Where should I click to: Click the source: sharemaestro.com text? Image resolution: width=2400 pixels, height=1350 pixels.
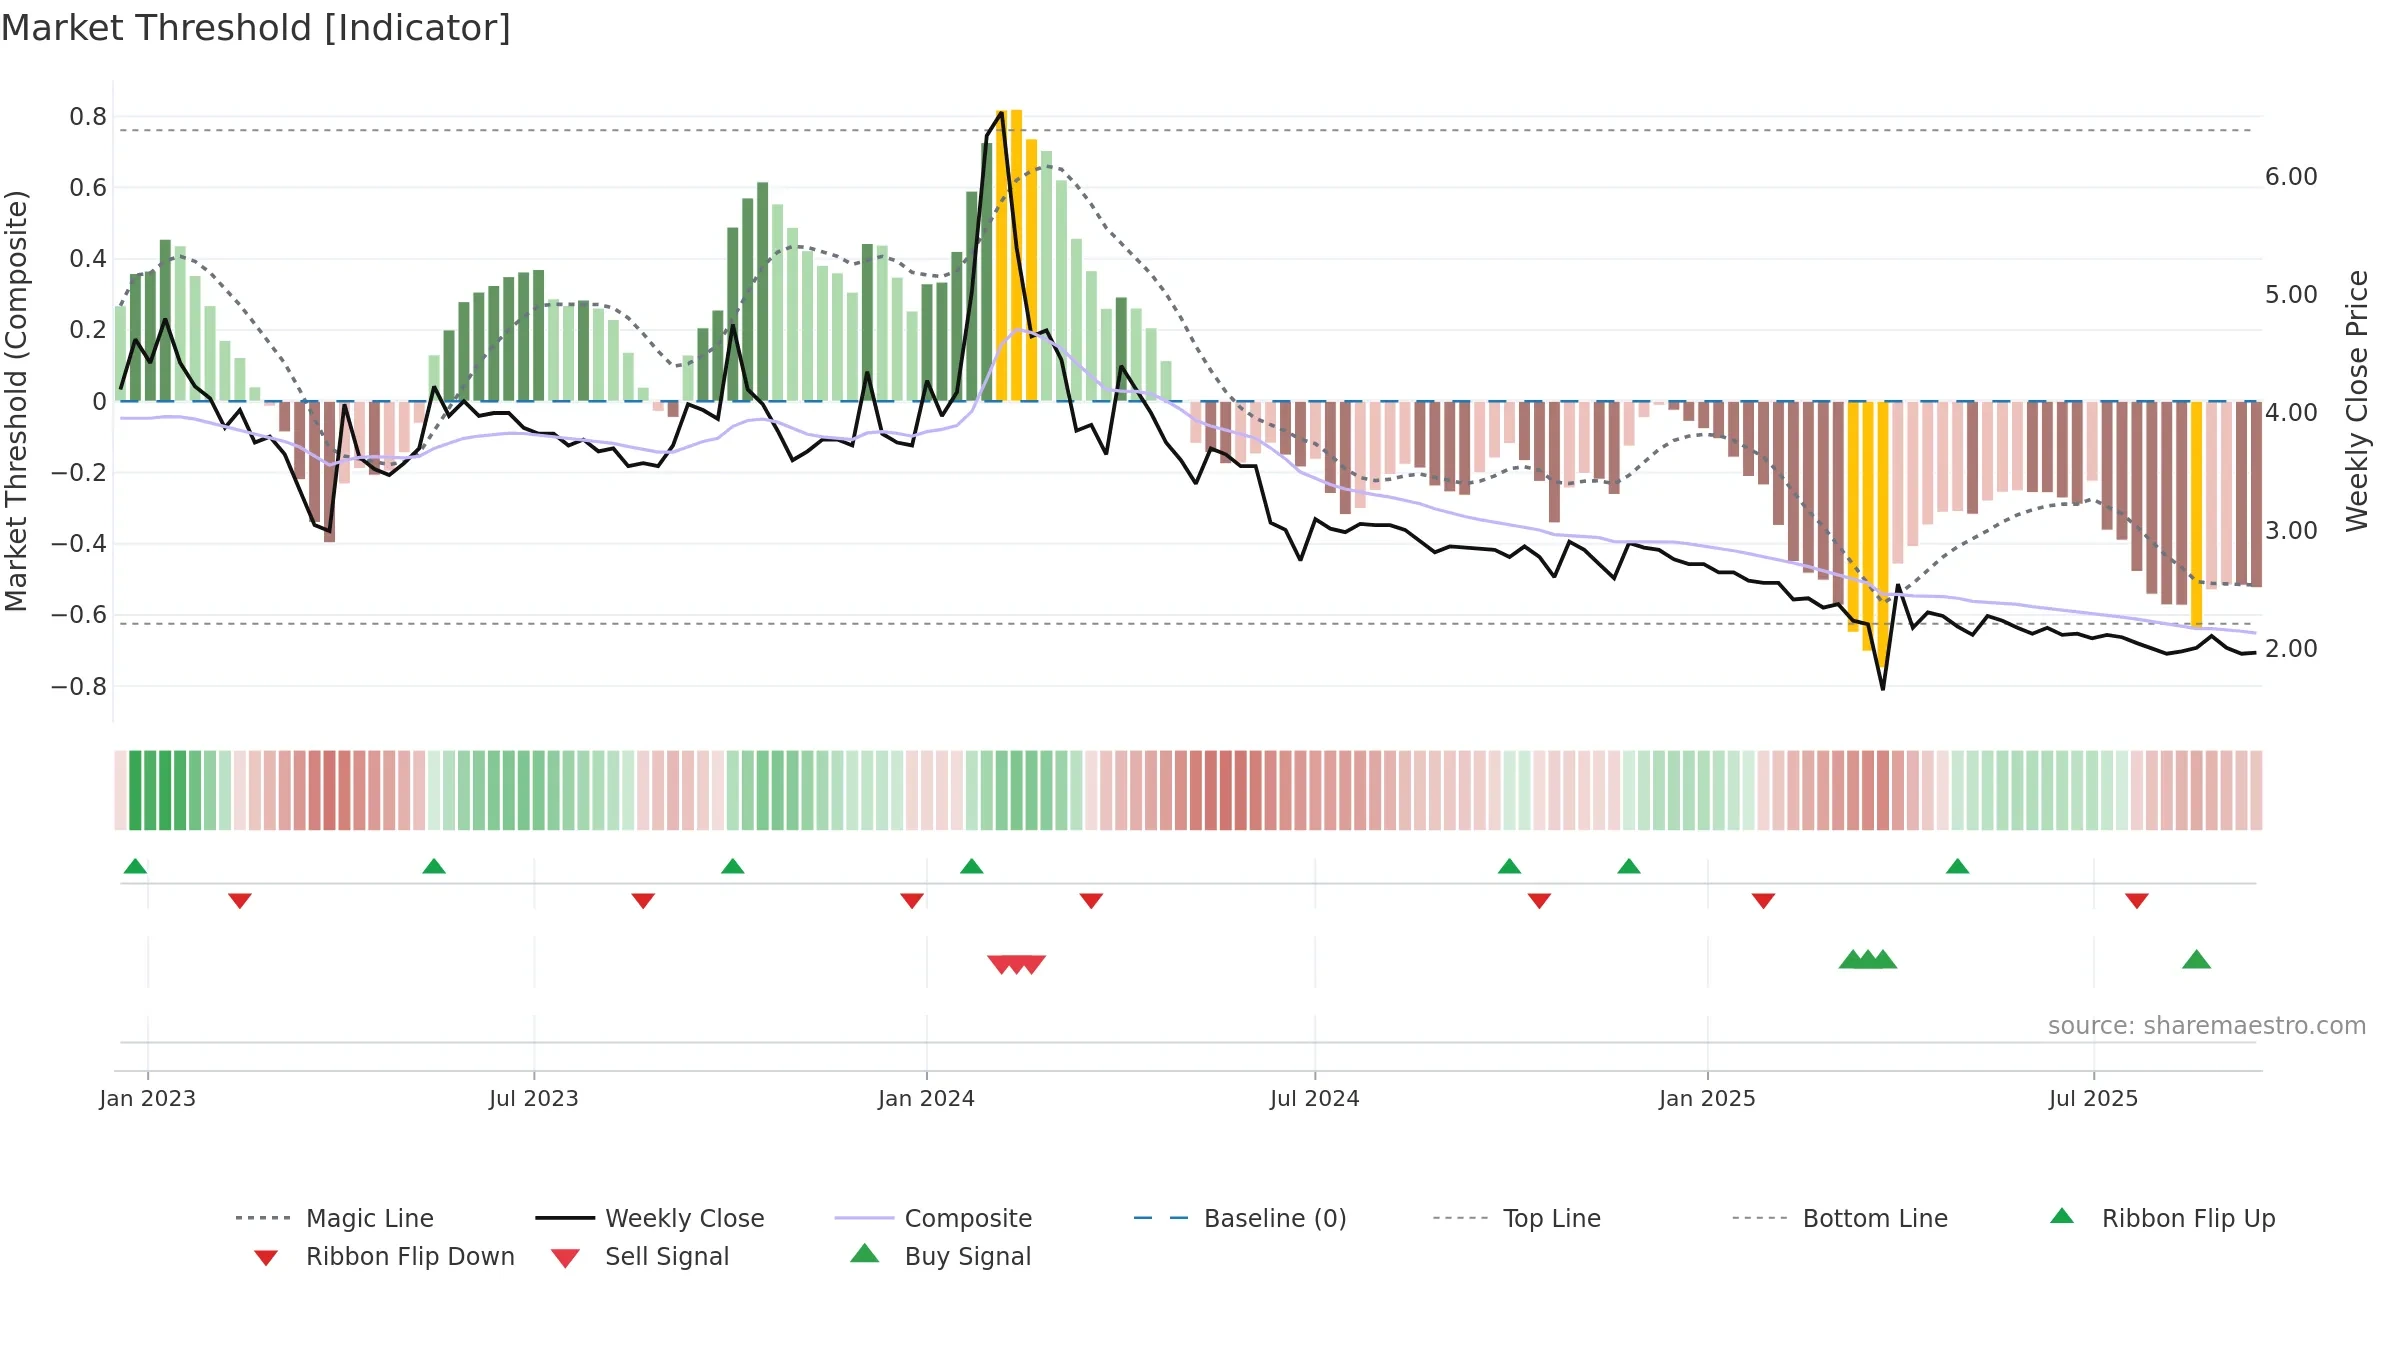point(2207,1026)
